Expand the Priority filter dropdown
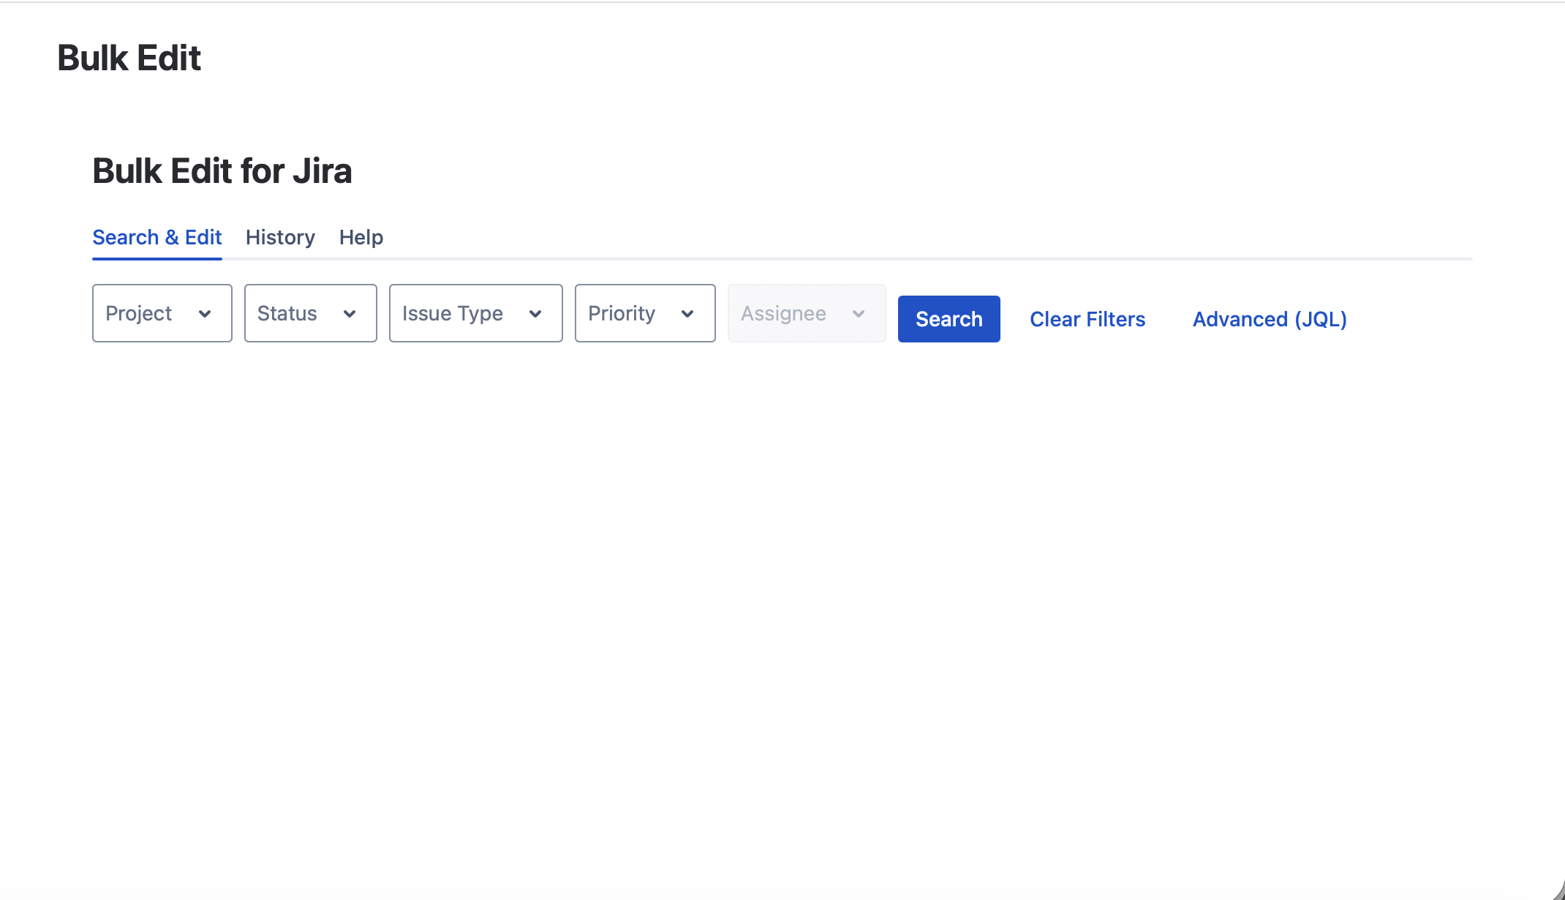Image resolution: width=1565 pixels, height=900 pixels. tap(645, 313)
